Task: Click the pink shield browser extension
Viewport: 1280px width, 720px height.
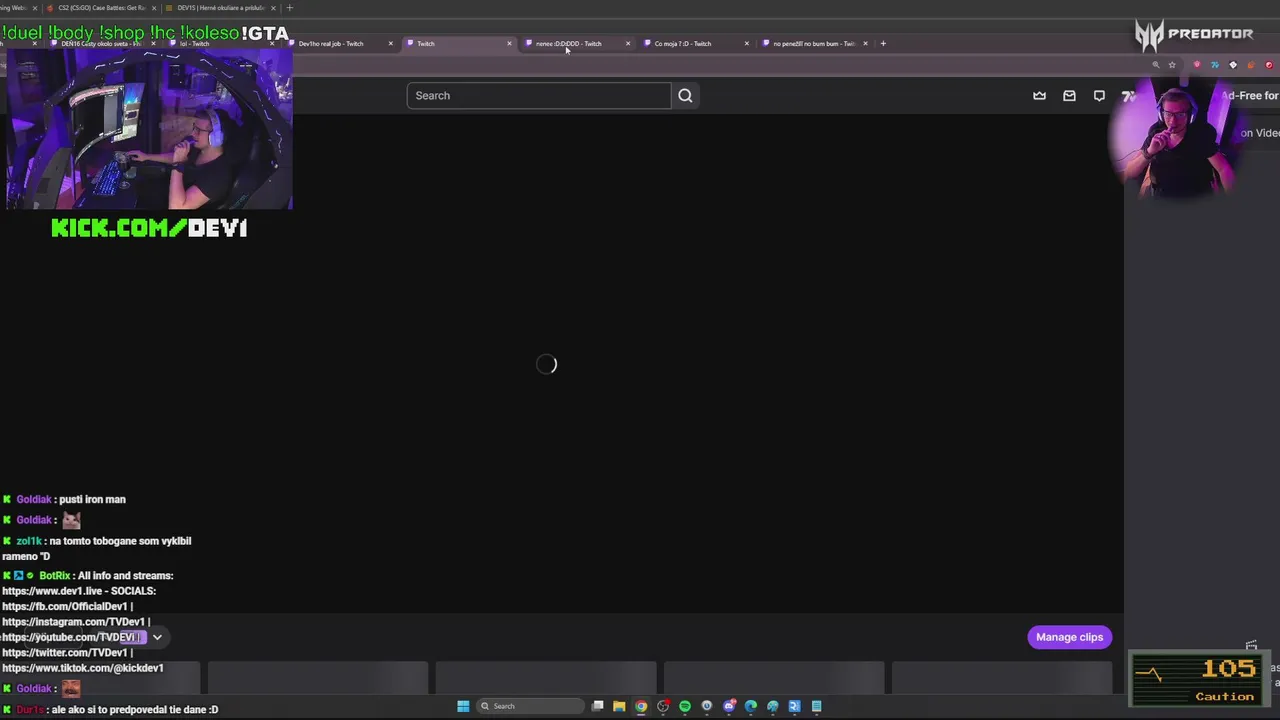Action: pyautogui.click(x=1197, y=65)
